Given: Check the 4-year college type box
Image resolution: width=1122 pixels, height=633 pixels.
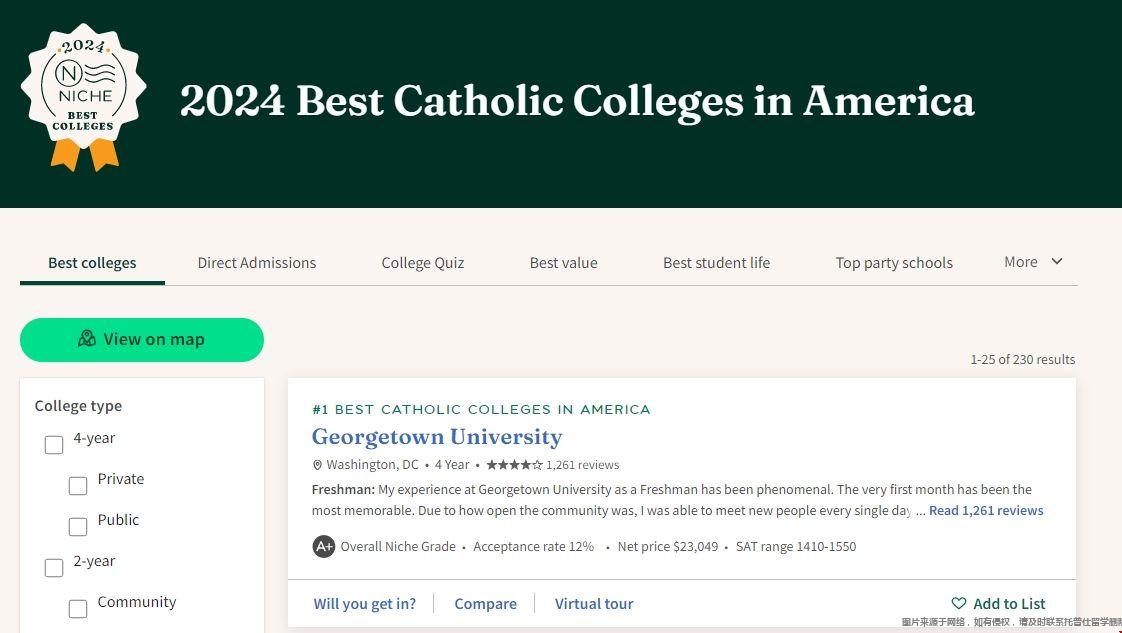Looking at the screenshot, I should [x=54, y=445].
